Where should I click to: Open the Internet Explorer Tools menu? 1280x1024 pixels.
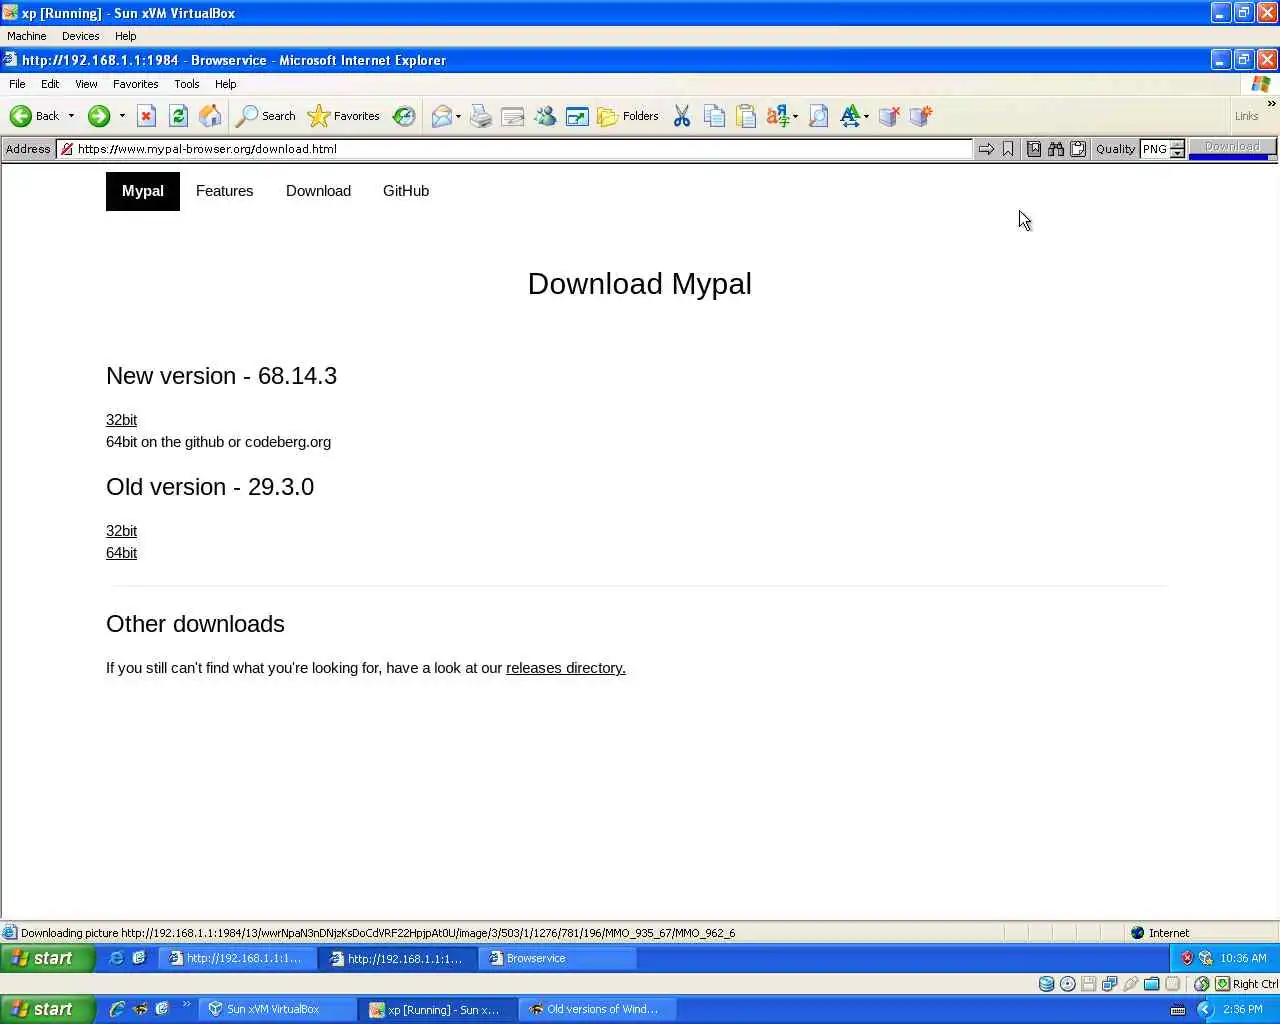187,84
